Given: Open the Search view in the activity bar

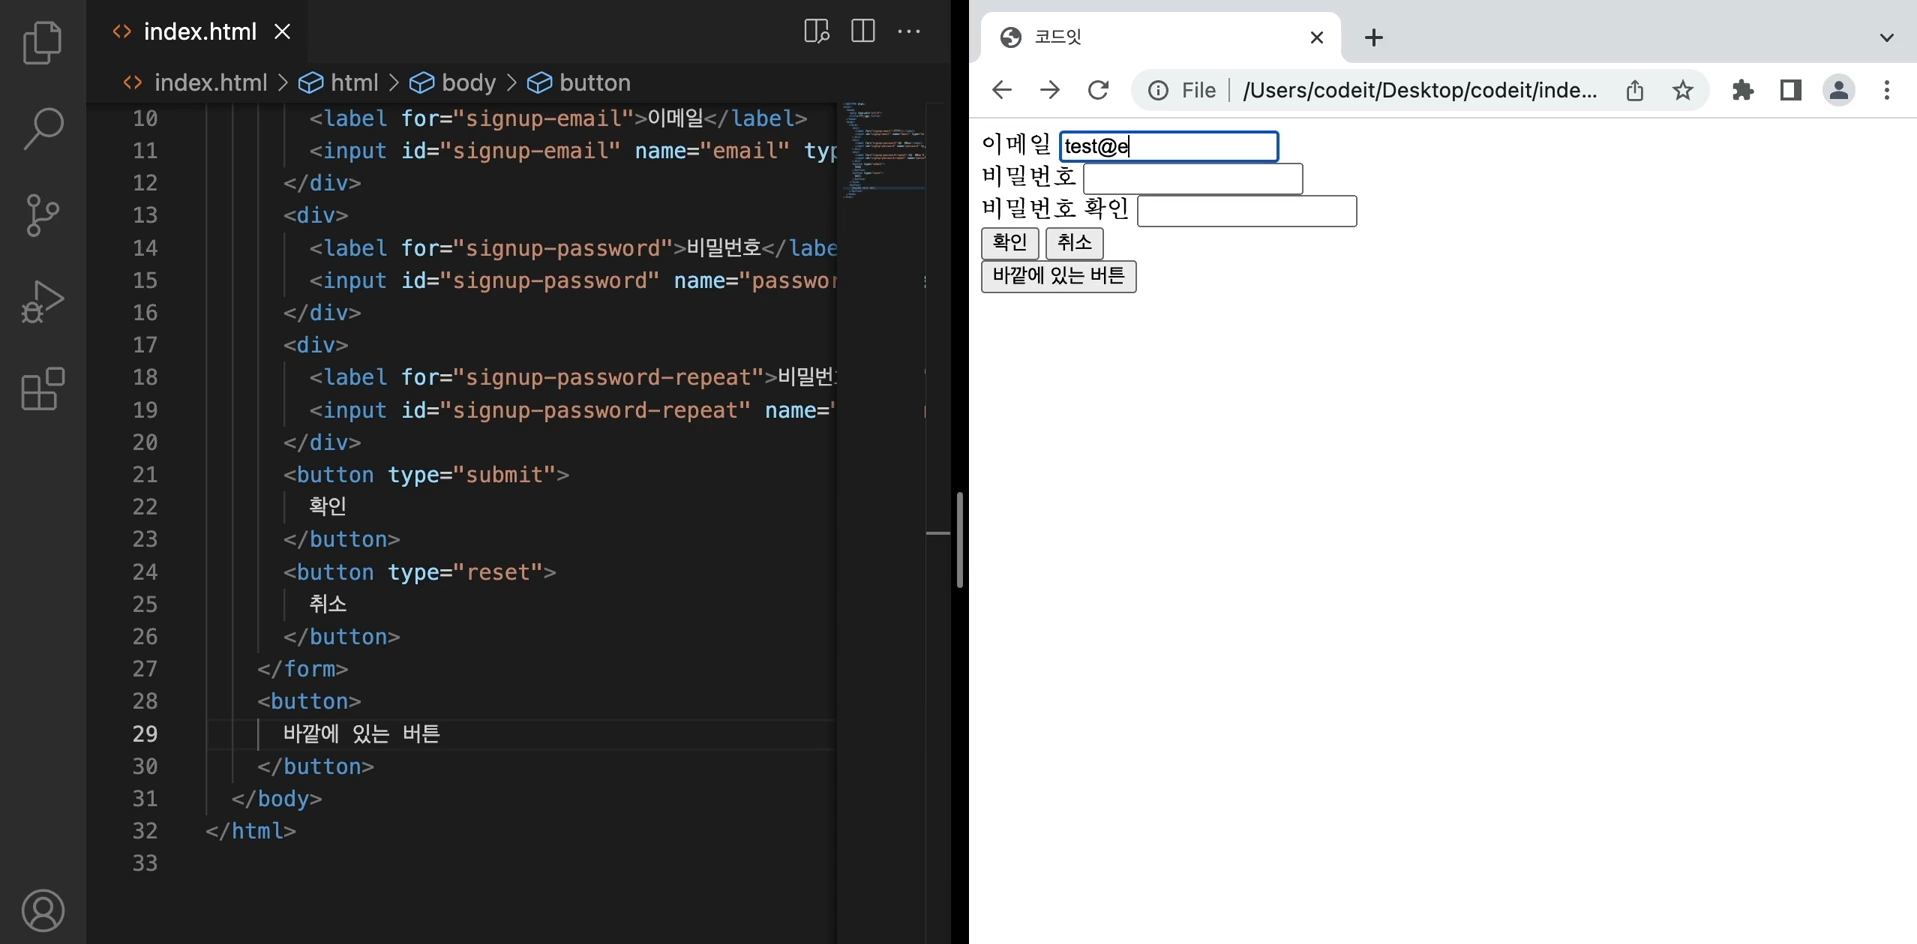Looking at the screenshot, I should click(42, 129).
